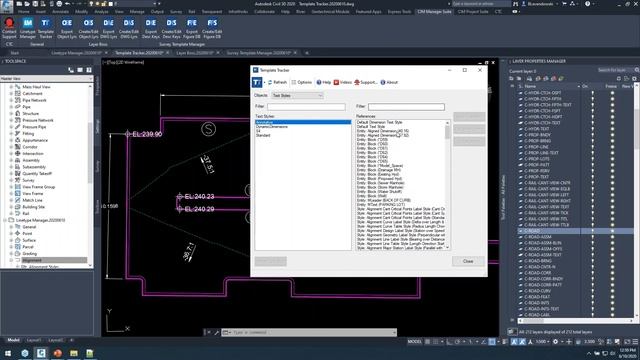Select the C-ROAD layer row

tap(576, 231)
